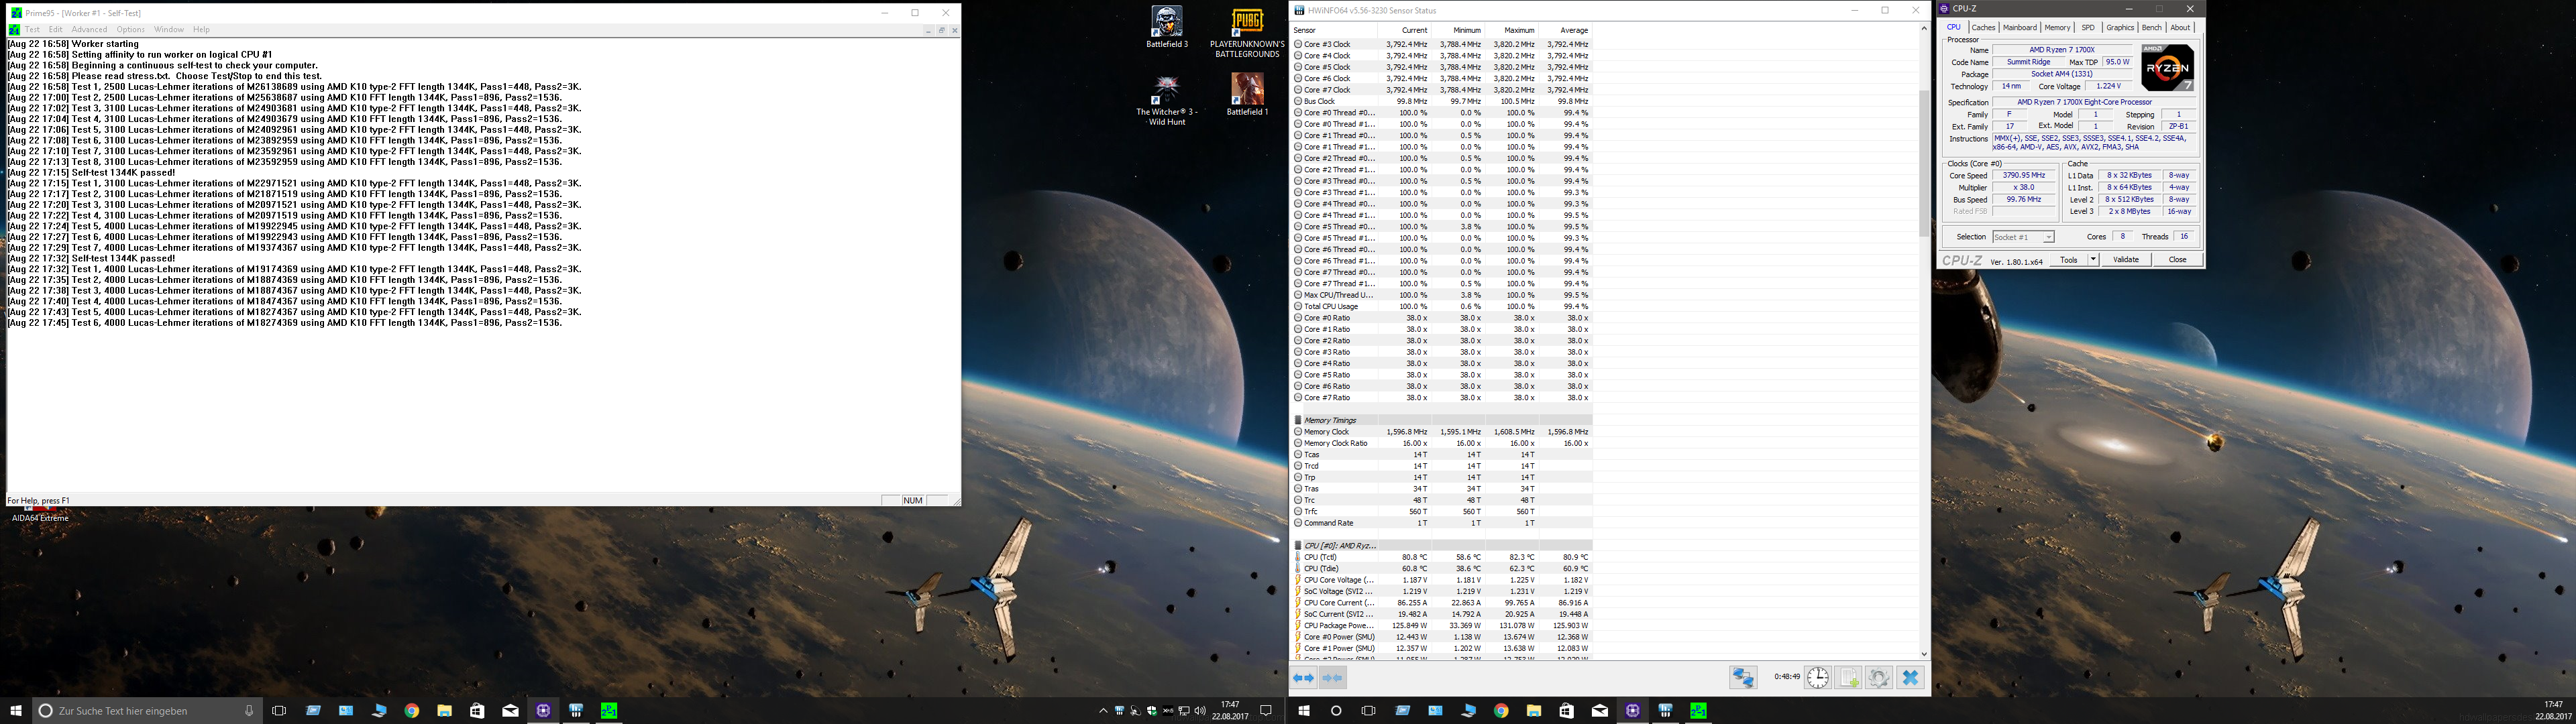Click HWiNFO shrink columns arrows icon
Viewport: 2576px width, 724px height.
click(x=1332, y=678)
